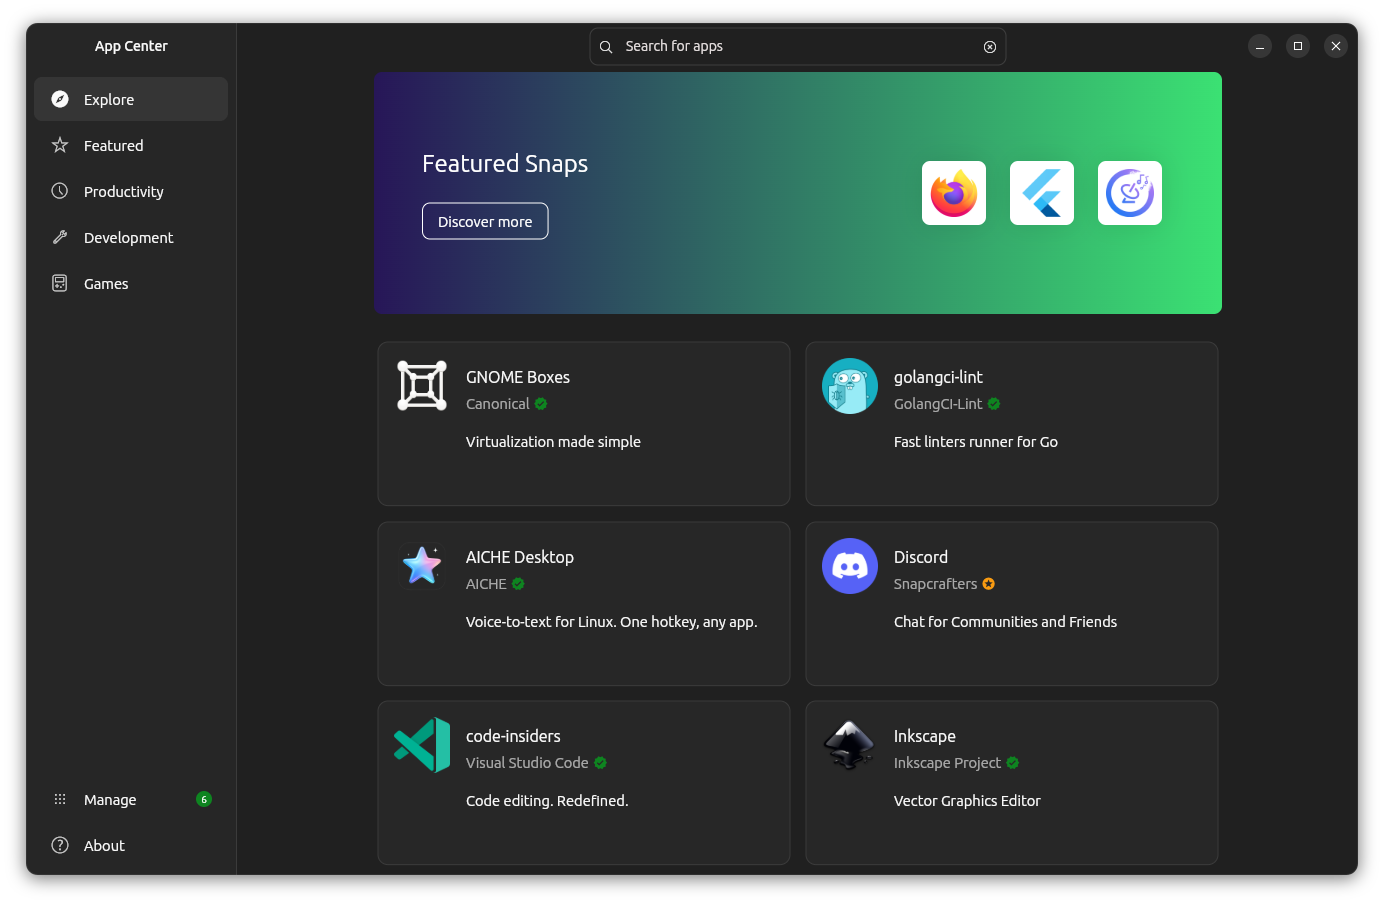Image resolution: width=1384 pixels, height=904 pixels.
Task: Click the AICHE Desktop star icon
Action: [422, 566]
